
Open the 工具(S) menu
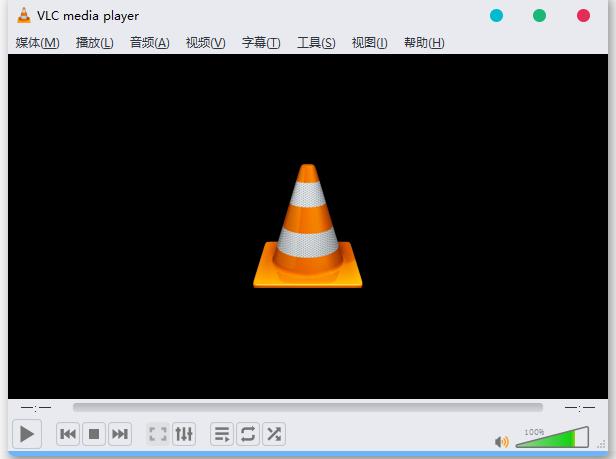(x=316, y=42)
